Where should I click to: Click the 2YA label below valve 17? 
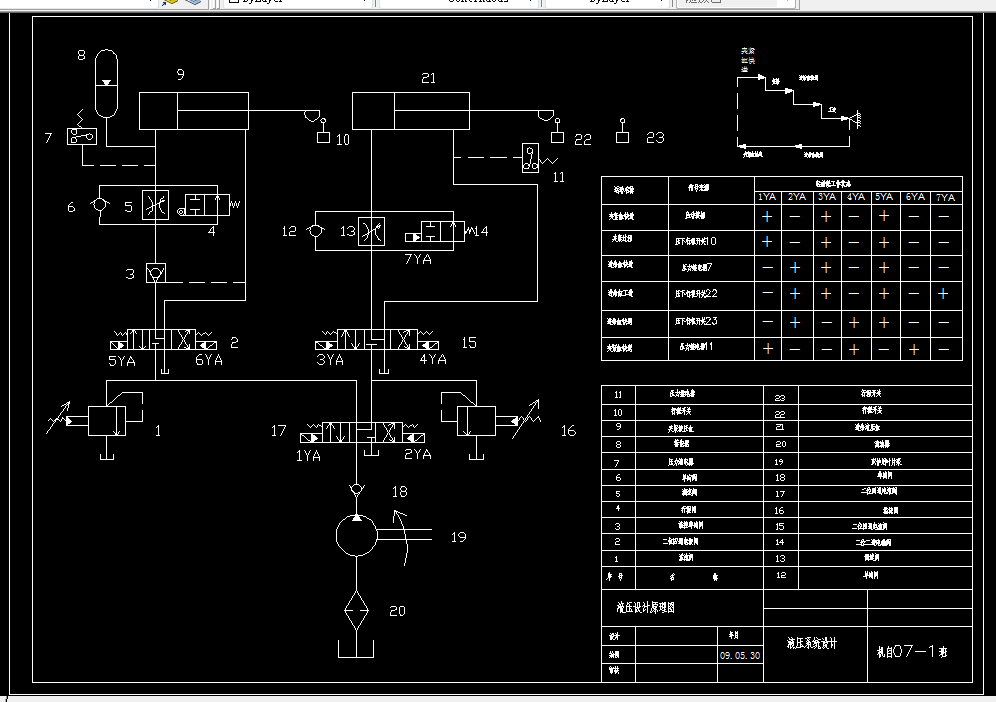click(418, 454)
